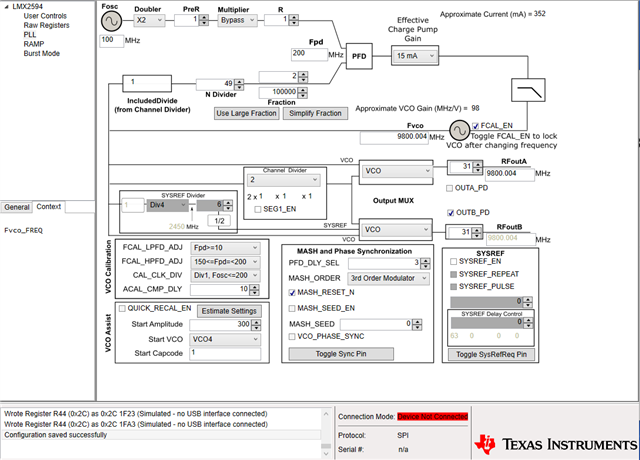This screenshot has width=640, height=460.
Task: Click the 1/2 divider block in SYSREF Divider
Action: (x=219, y=220)
